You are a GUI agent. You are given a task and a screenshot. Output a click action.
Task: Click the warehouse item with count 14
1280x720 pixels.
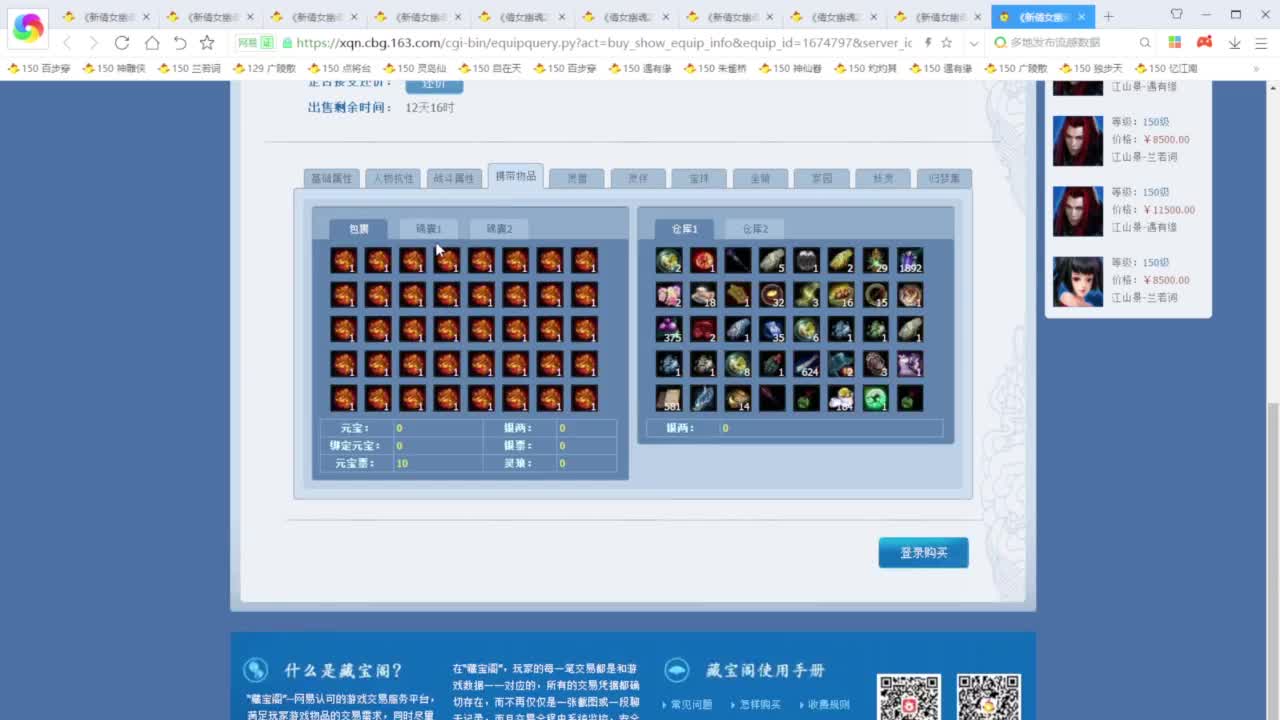click(x=738, y=399)
